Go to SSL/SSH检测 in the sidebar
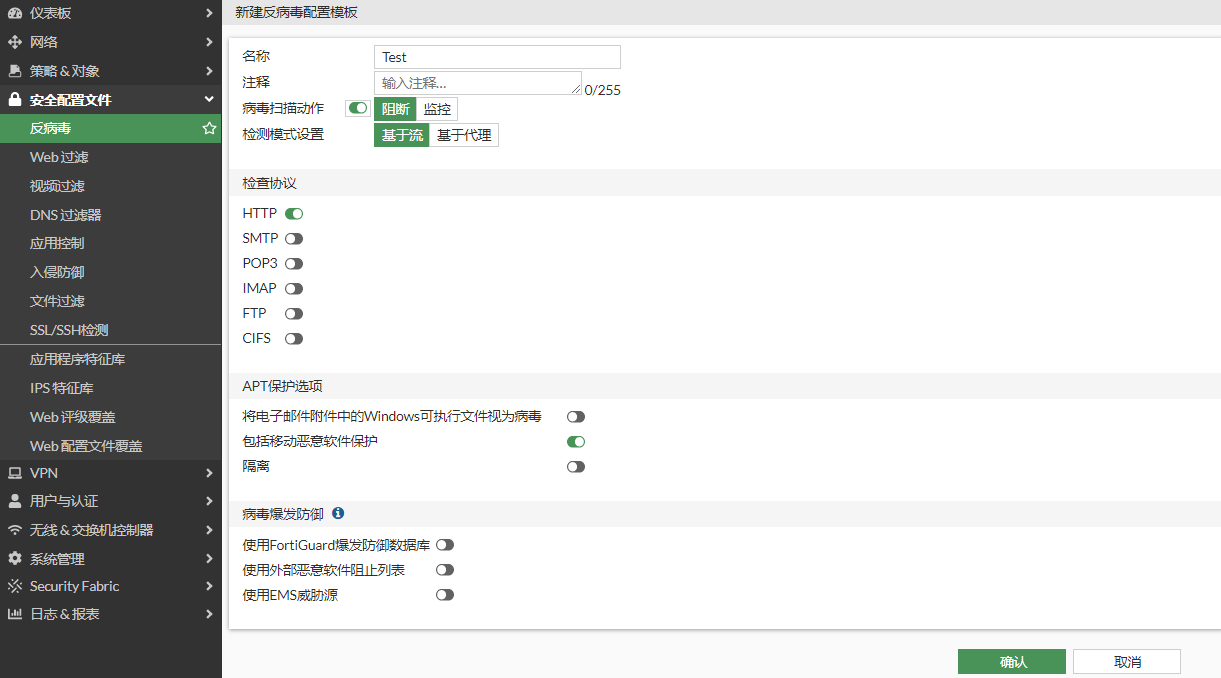The width and height of the screenshot is (1221, 678). coord(69,330)
